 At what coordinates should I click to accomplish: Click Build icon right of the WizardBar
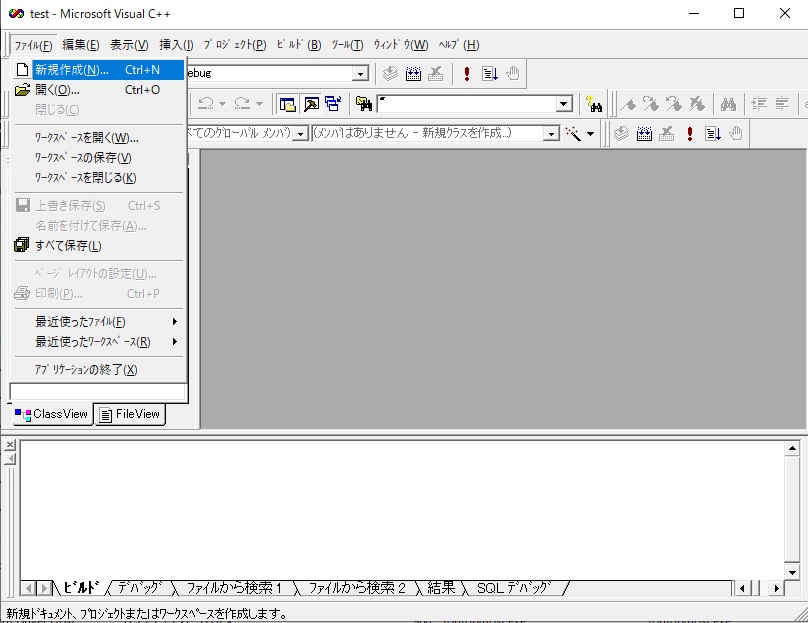(644, 134)
